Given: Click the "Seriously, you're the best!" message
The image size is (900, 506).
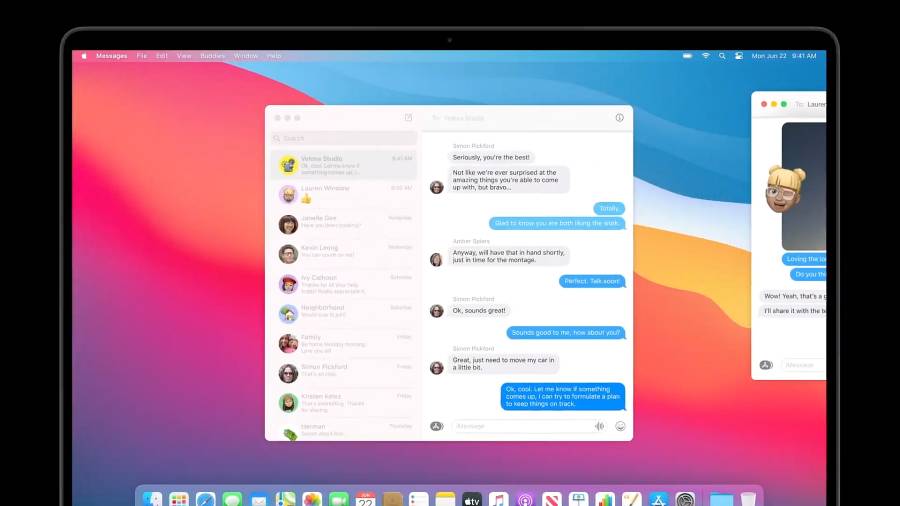Looking at the screenshot, I should coord(491,157).
